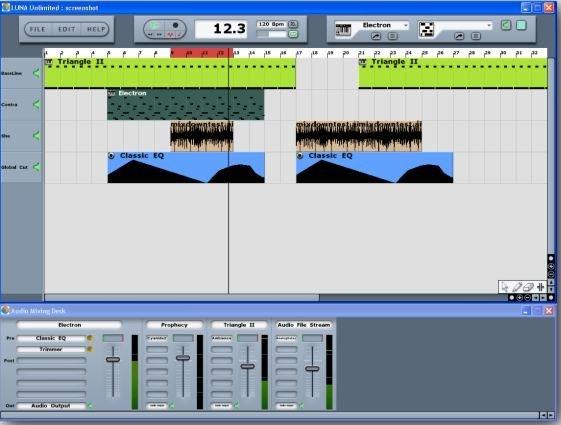Click the Electron channel volume fader

(113, 360)
